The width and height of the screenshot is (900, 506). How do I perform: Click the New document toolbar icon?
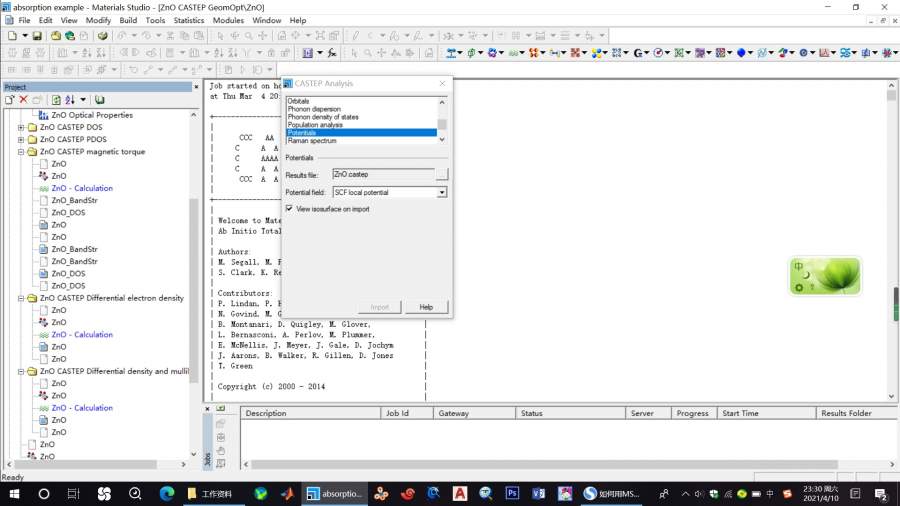11,36
